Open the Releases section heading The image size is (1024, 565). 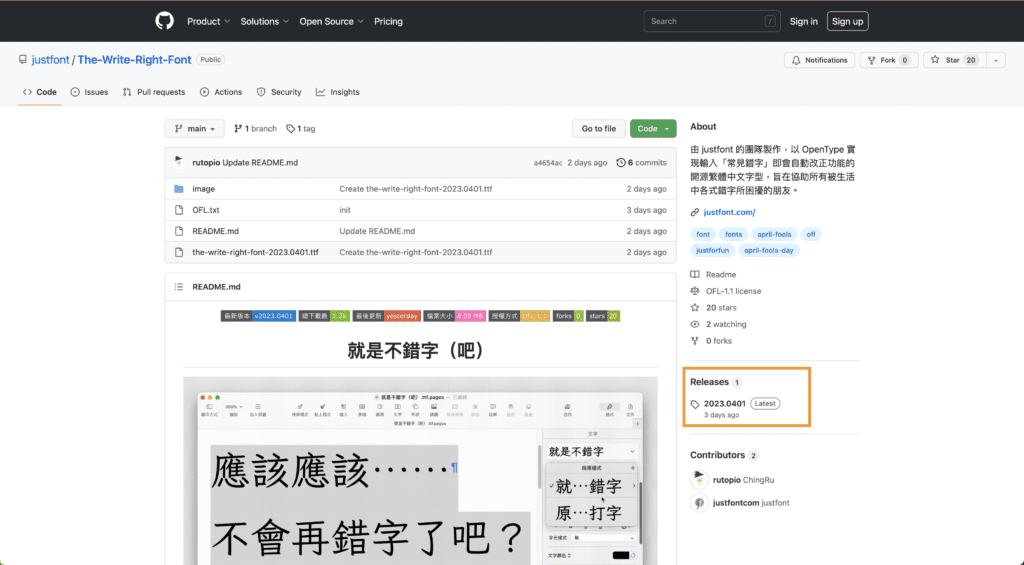point(709,382)
